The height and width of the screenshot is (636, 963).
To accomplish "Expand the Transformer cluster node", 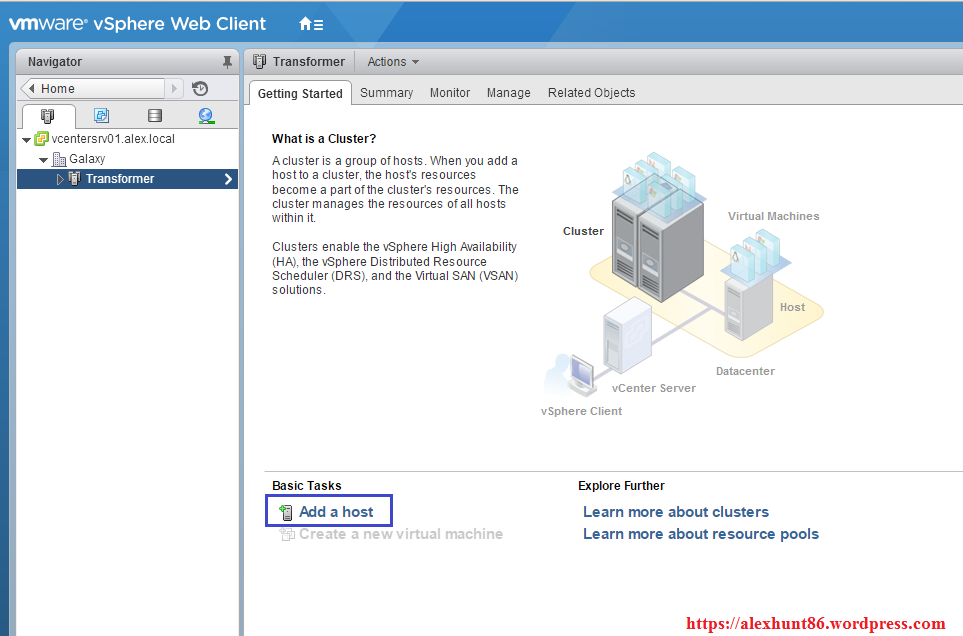I will point(60,179).
